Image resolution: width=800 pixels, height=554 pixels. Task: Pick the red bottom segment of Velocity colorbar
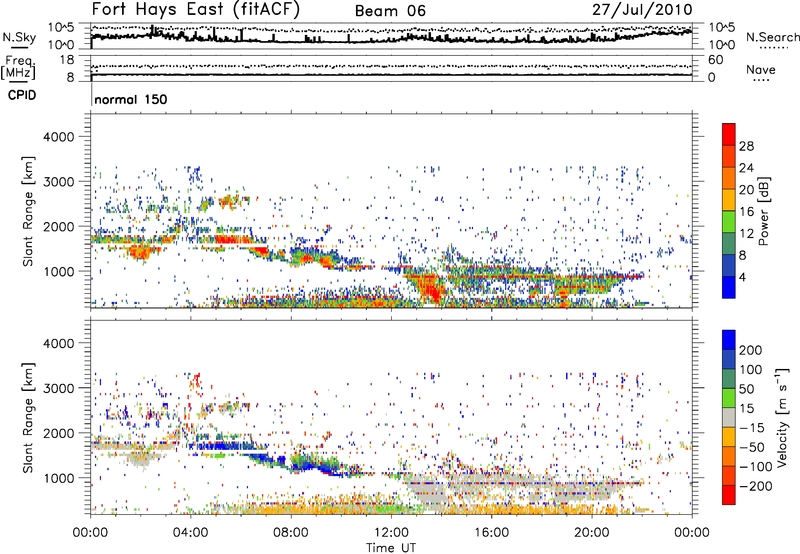click(729, 495)
